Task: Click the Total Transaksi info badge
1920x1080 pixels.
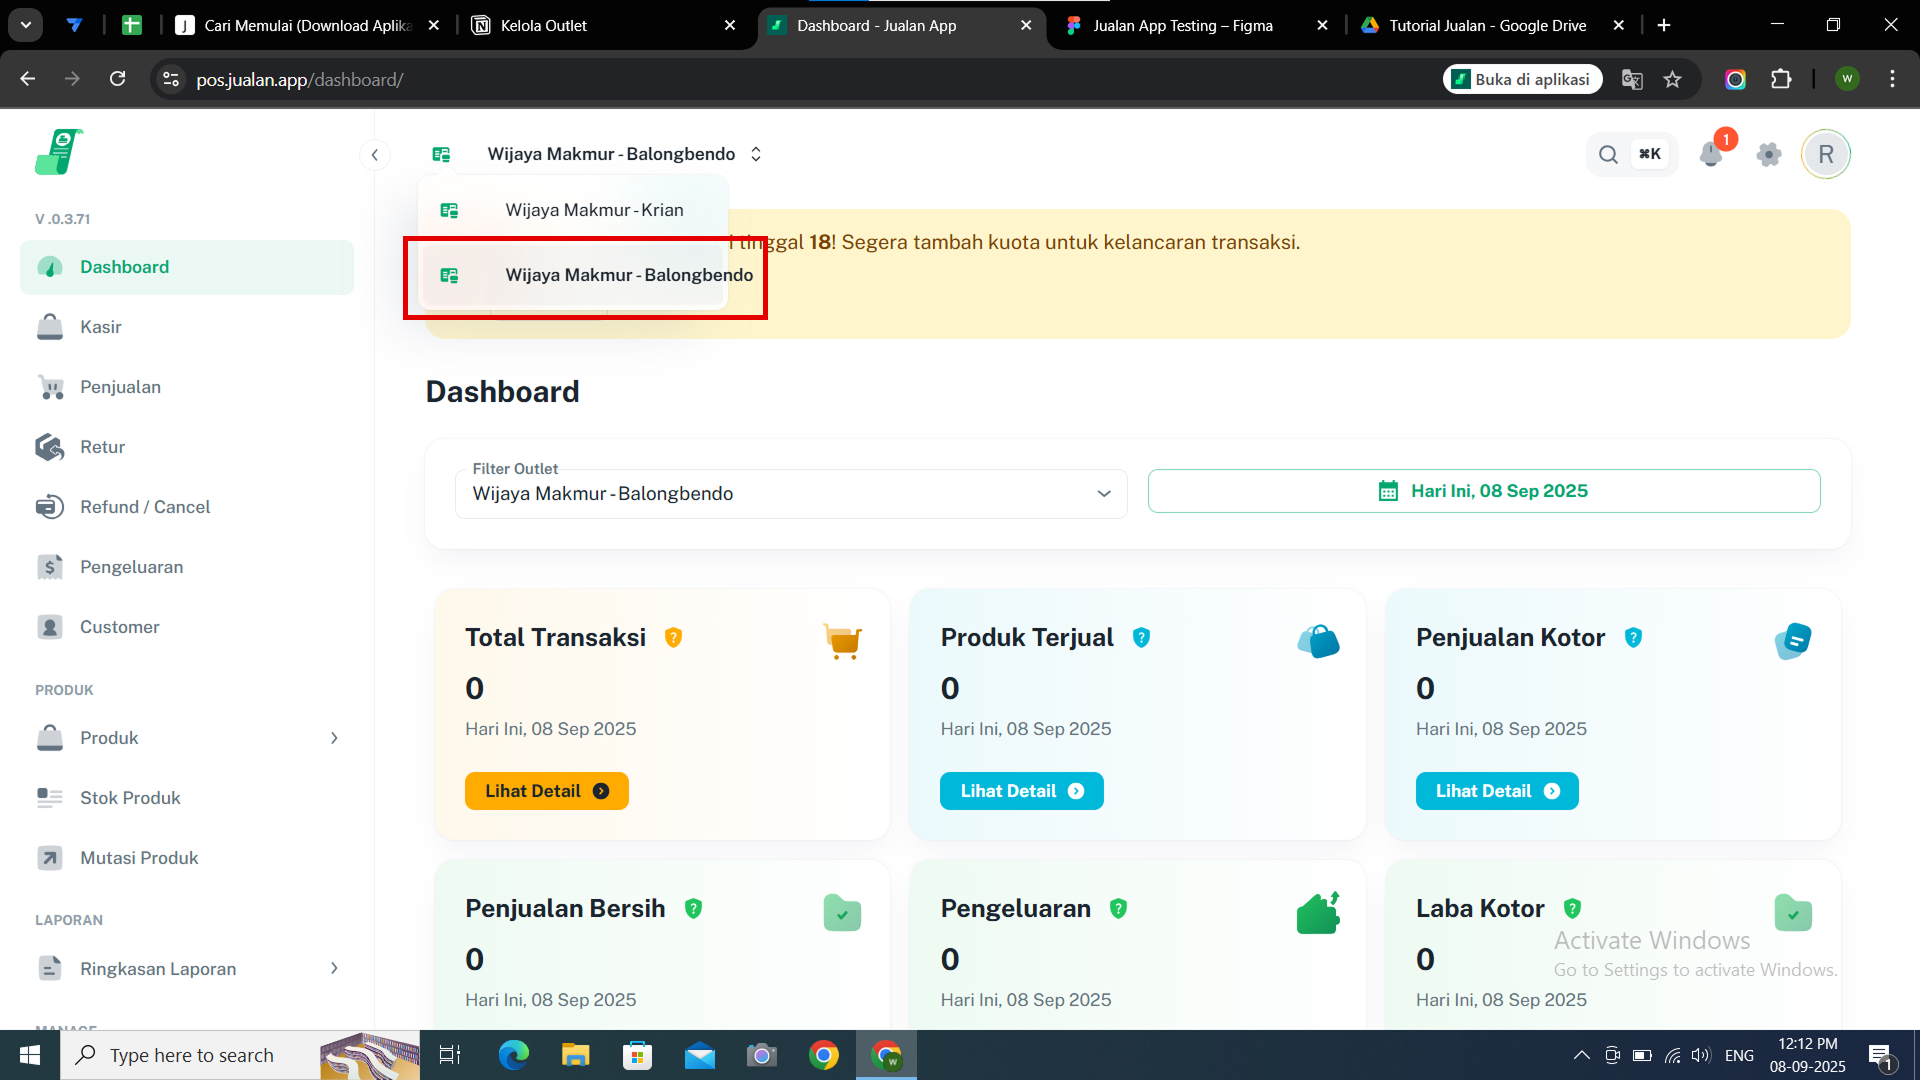Action: [x=673, y=638]
